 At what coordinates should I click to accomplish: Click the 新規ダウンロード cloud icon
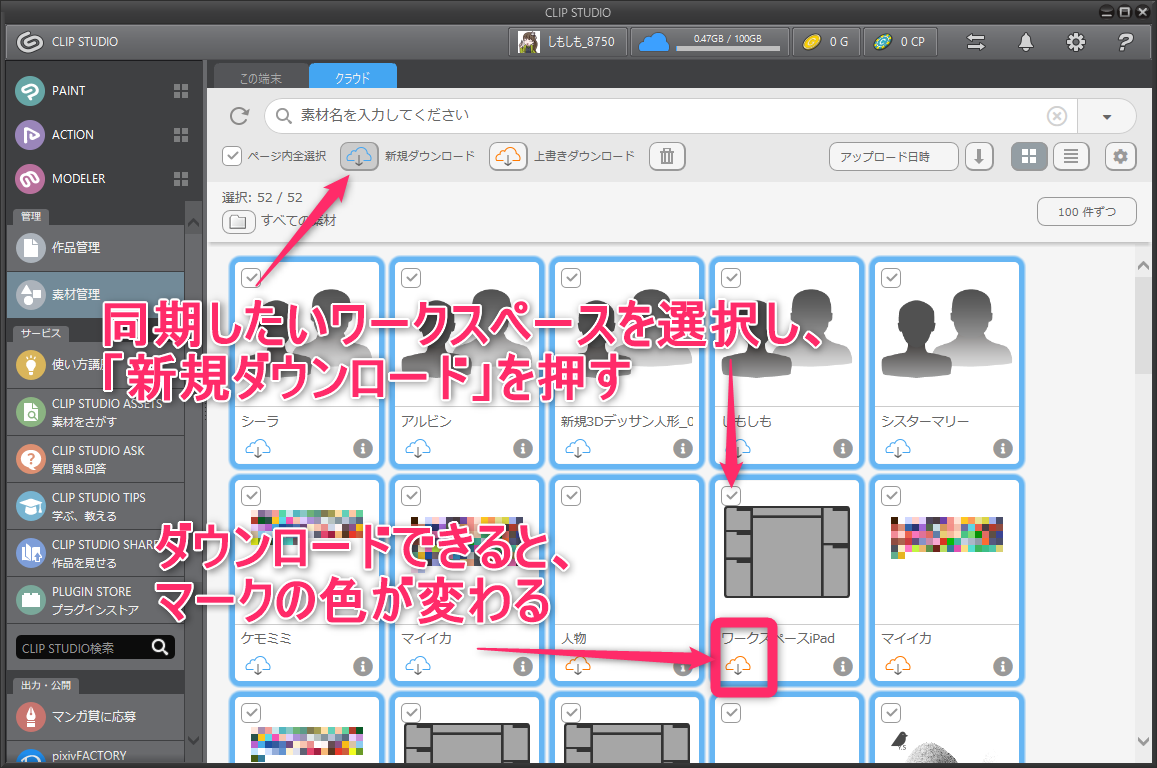358,156
